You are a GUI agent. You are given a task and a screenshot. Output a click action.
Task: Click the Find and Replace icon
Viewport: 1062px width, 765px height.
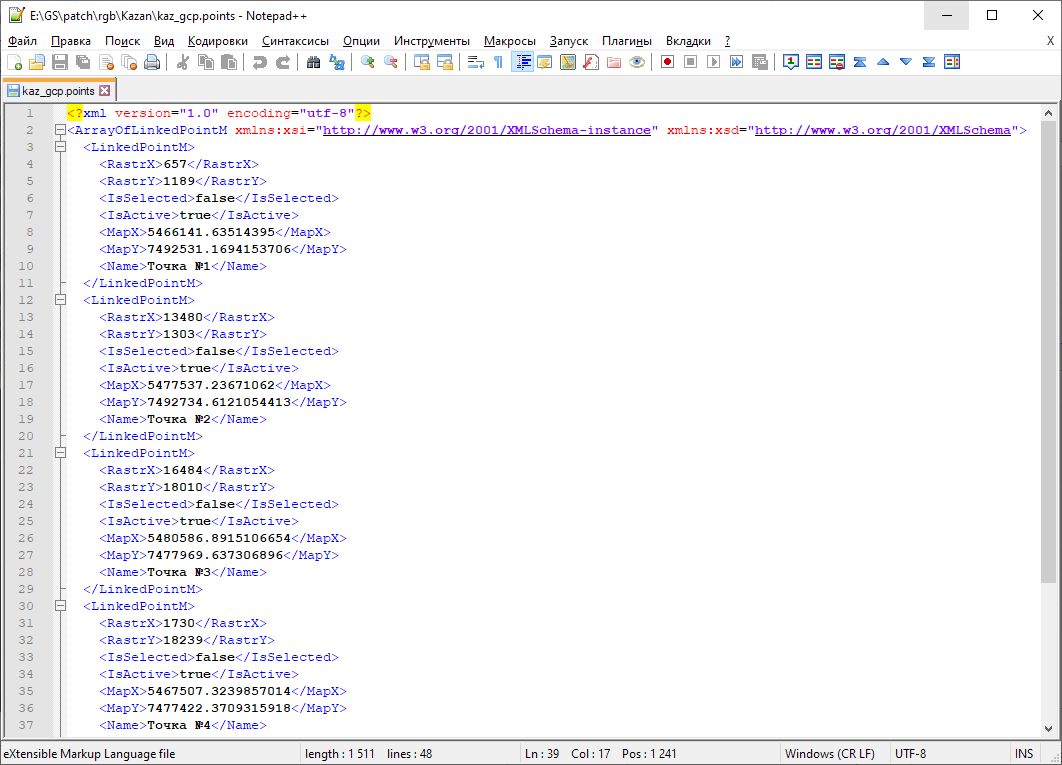pos(337,62)
